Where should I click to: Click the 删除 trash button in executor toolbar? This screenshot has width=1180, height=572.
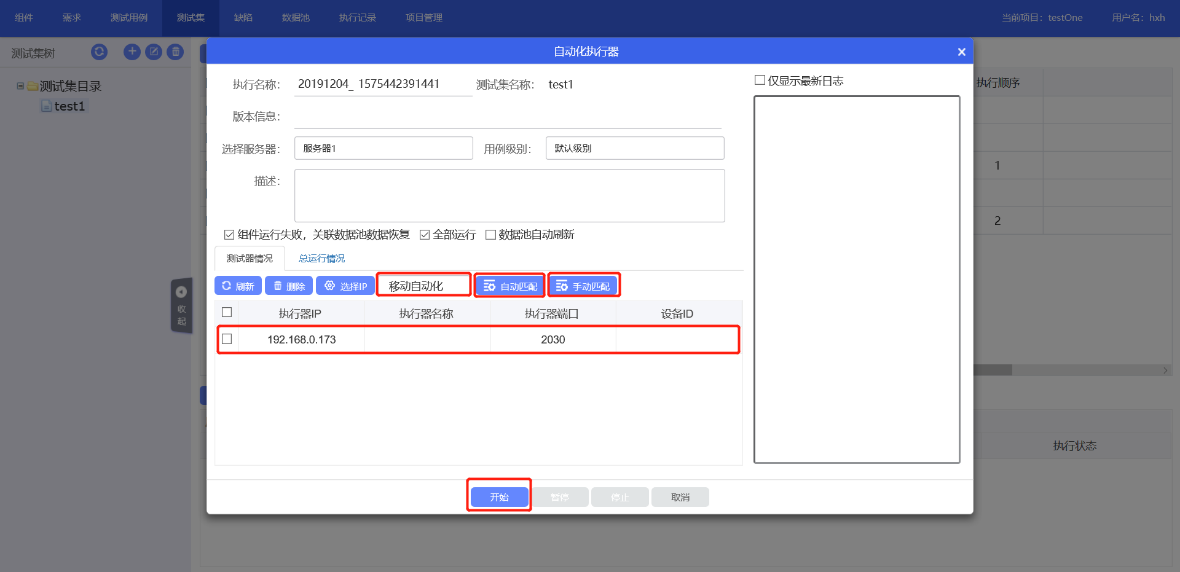[x=289, y=286]
